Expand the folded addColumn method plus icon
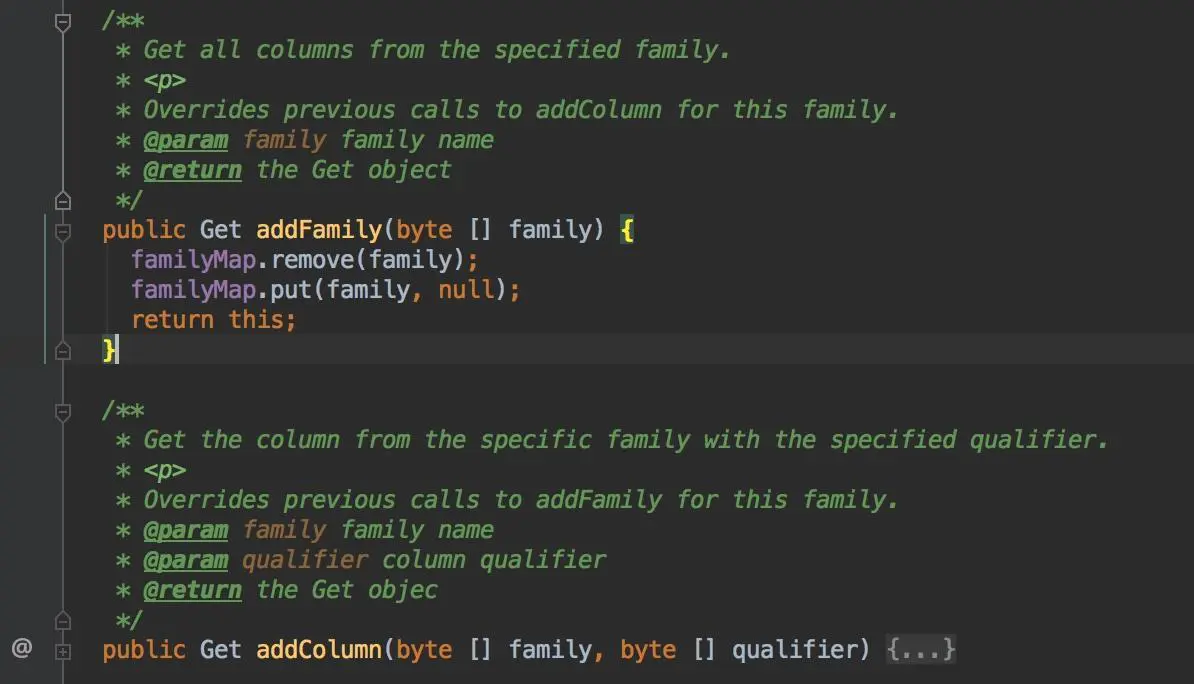This screenshot has height=684, width=1194. coord(63,651)
